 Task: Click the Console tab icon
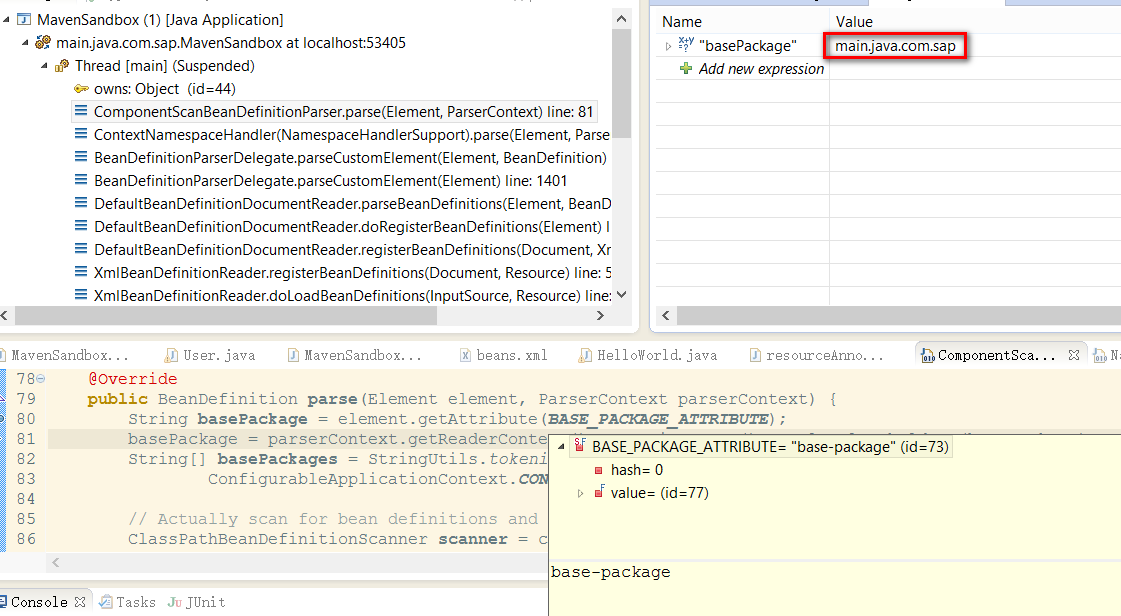[5, 602]
